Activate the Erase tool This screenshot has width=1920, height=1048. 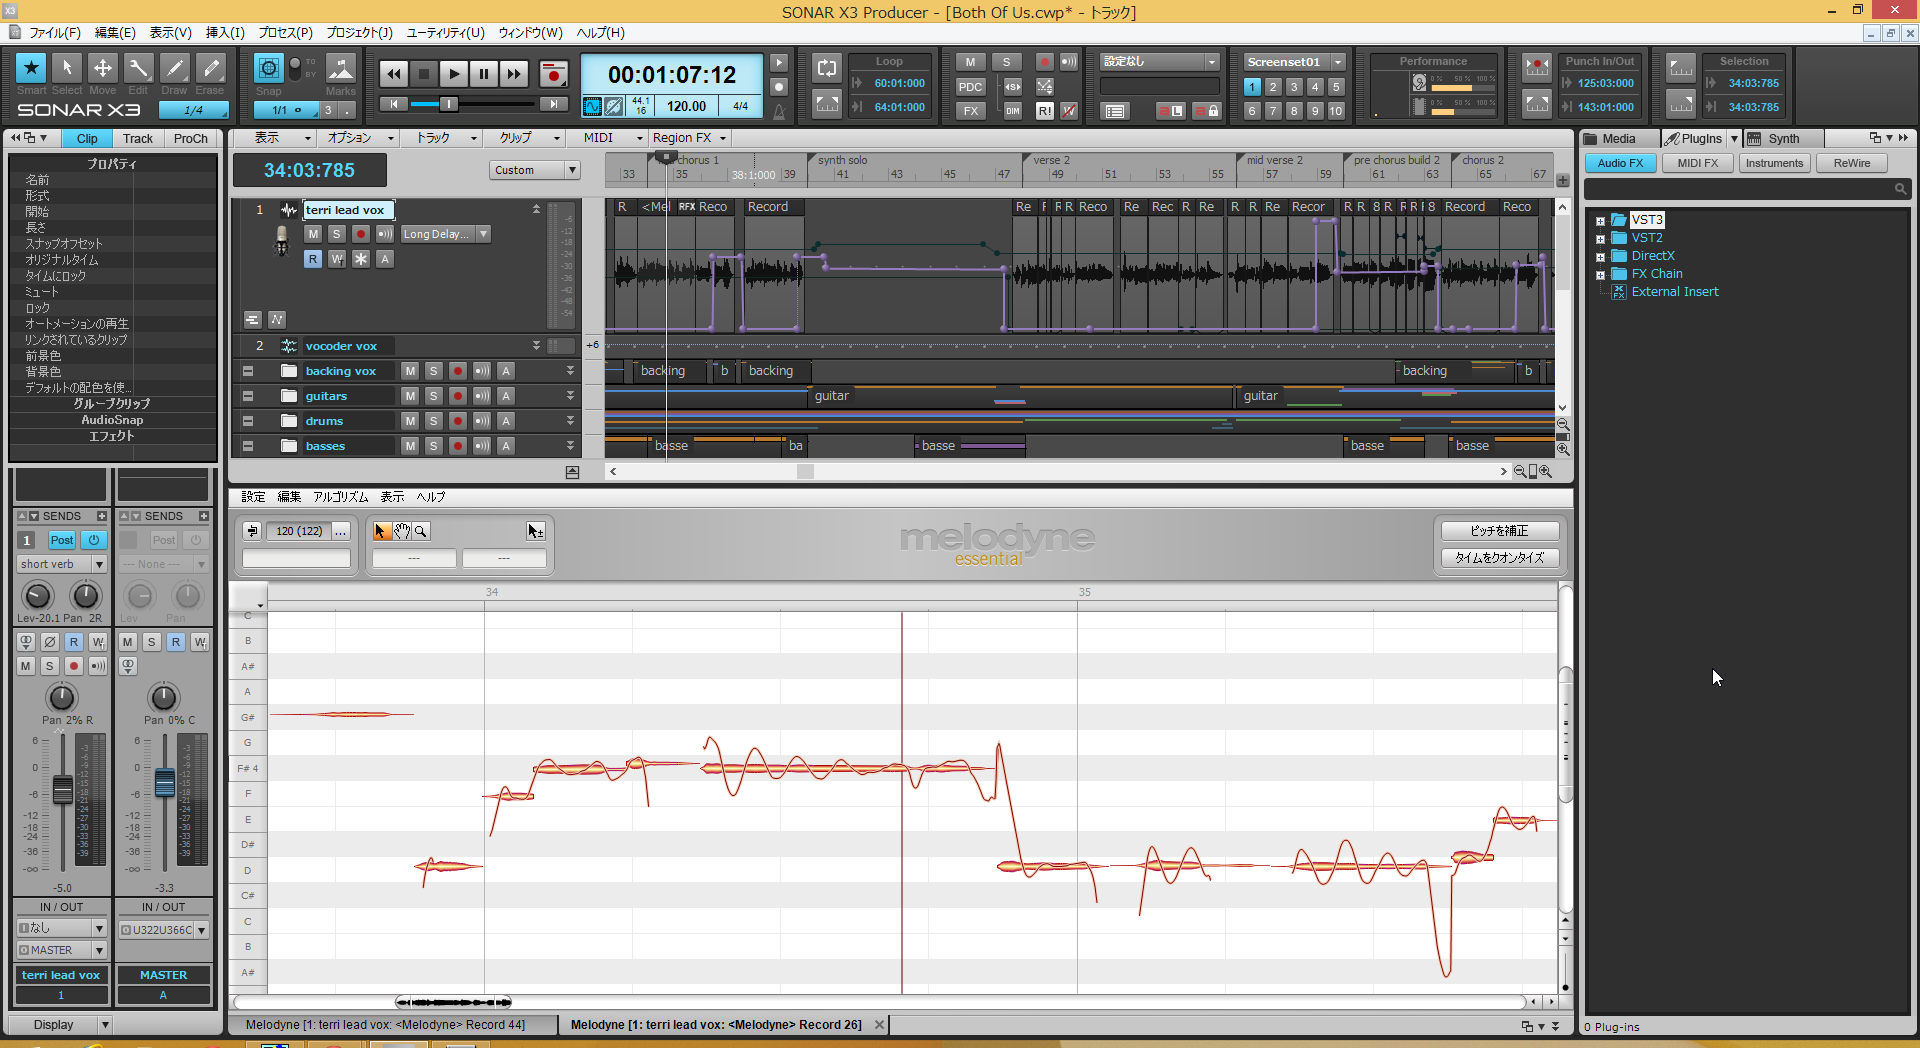click(210, 68)
